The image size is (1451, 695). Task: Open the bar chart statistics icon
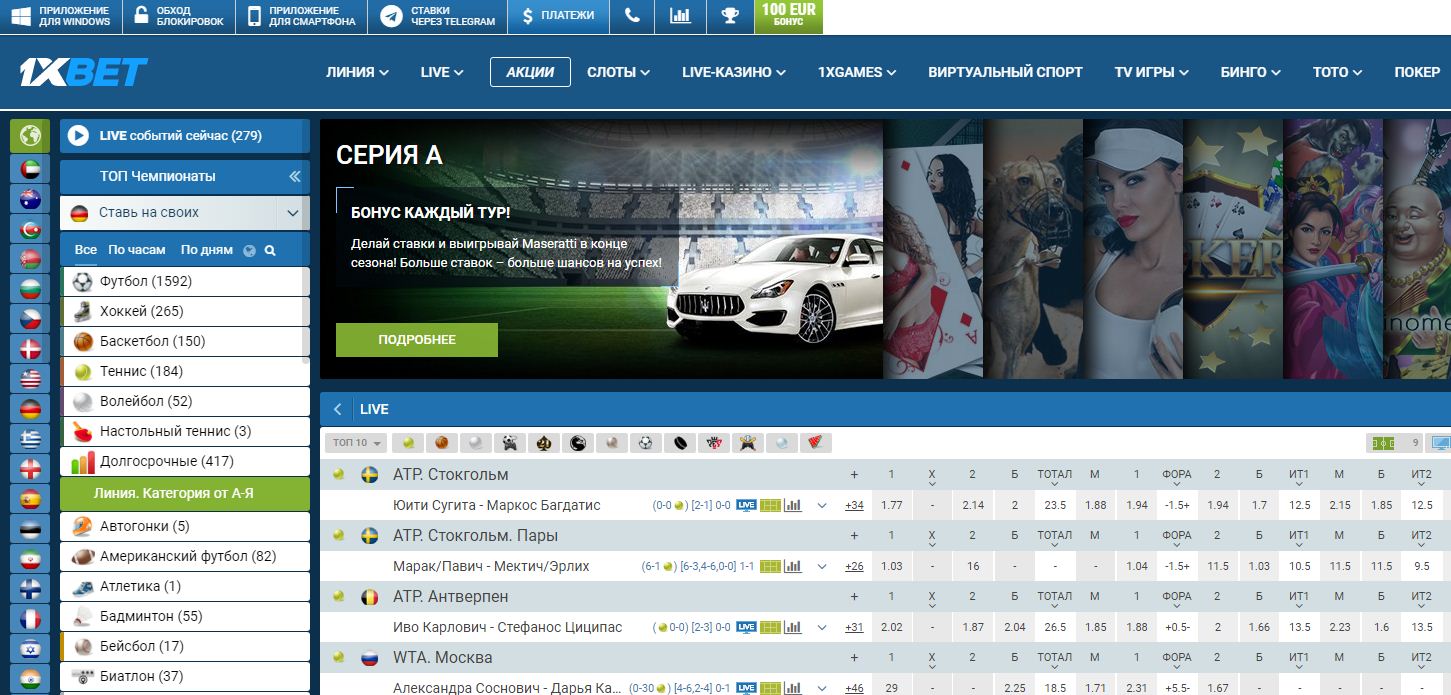[680, 16]
